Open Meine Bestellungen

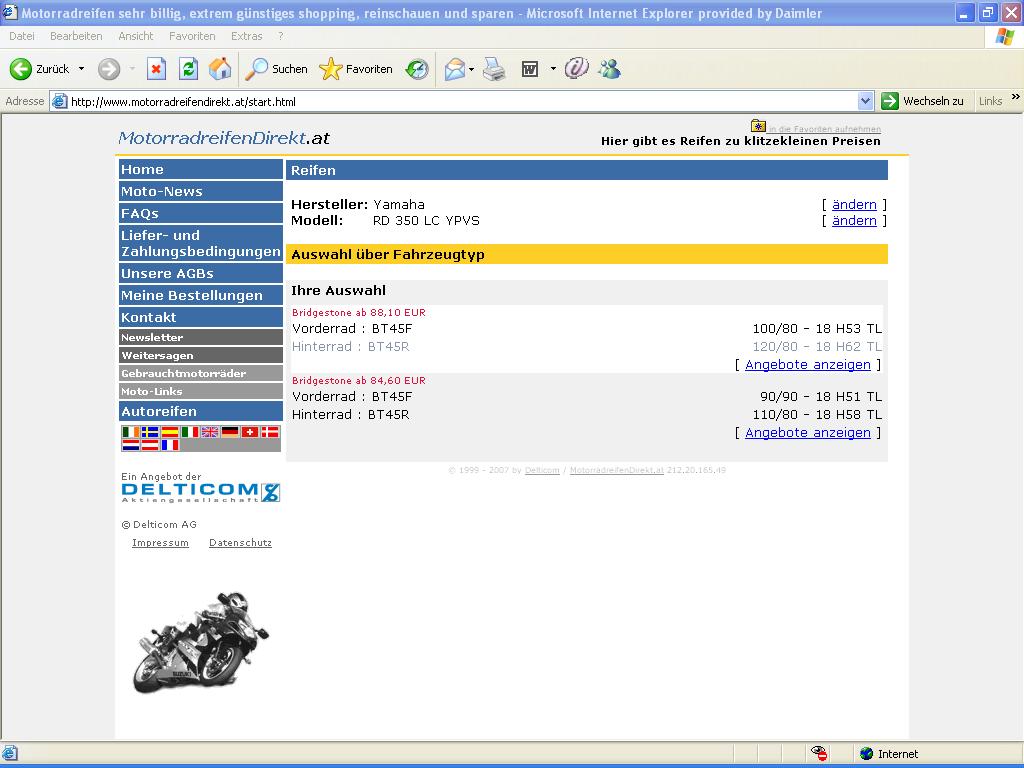[x=200, y=295]
